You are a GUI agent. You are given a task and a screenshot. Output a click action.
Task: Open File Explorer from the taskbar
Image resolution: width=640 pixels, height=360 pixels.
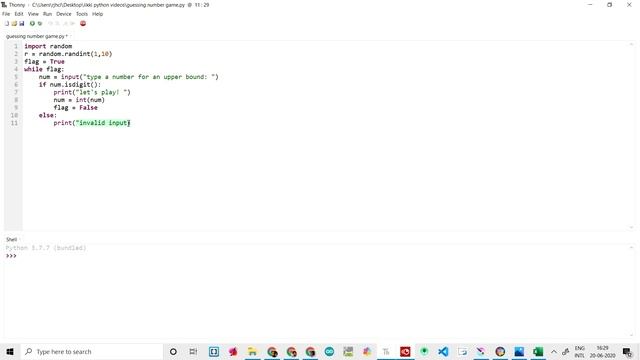[x=252, y=351]
